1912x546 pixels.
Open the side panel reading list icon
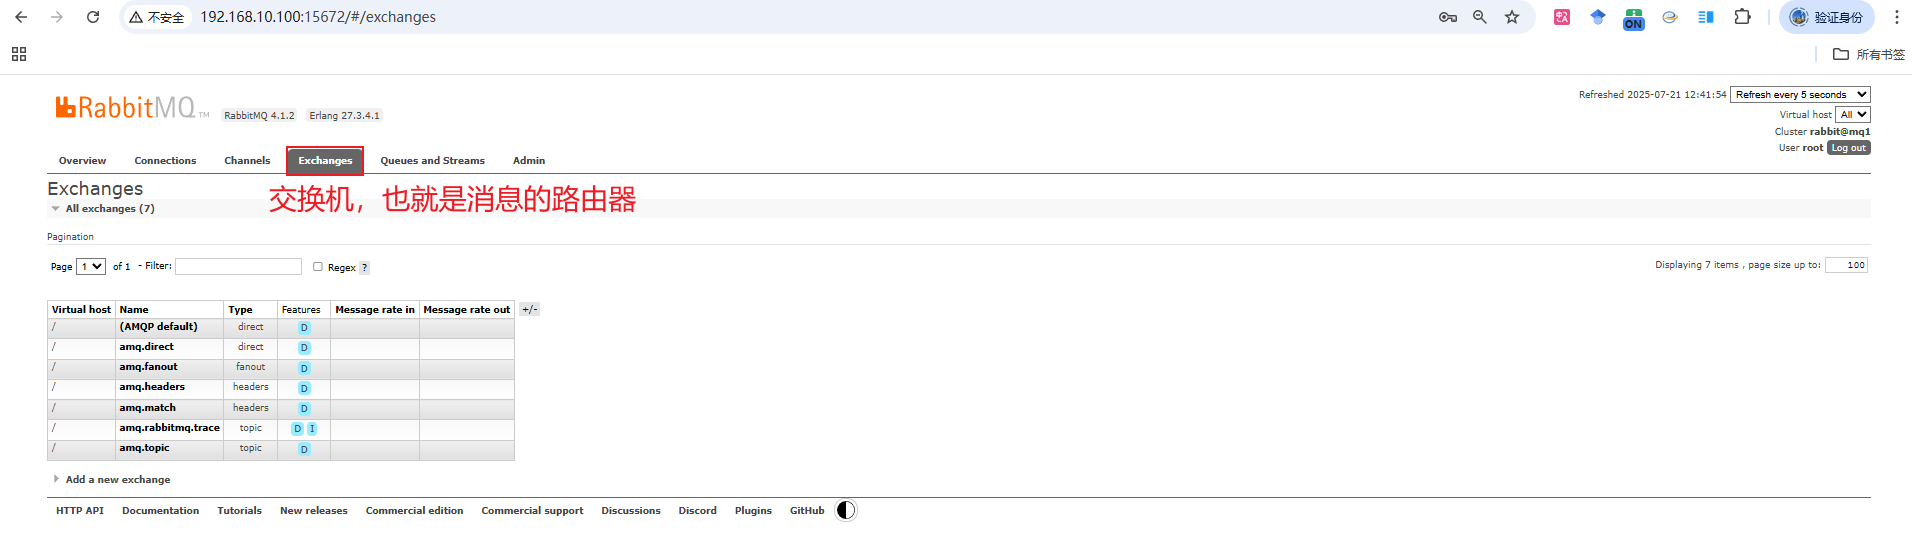[1706, 17]
